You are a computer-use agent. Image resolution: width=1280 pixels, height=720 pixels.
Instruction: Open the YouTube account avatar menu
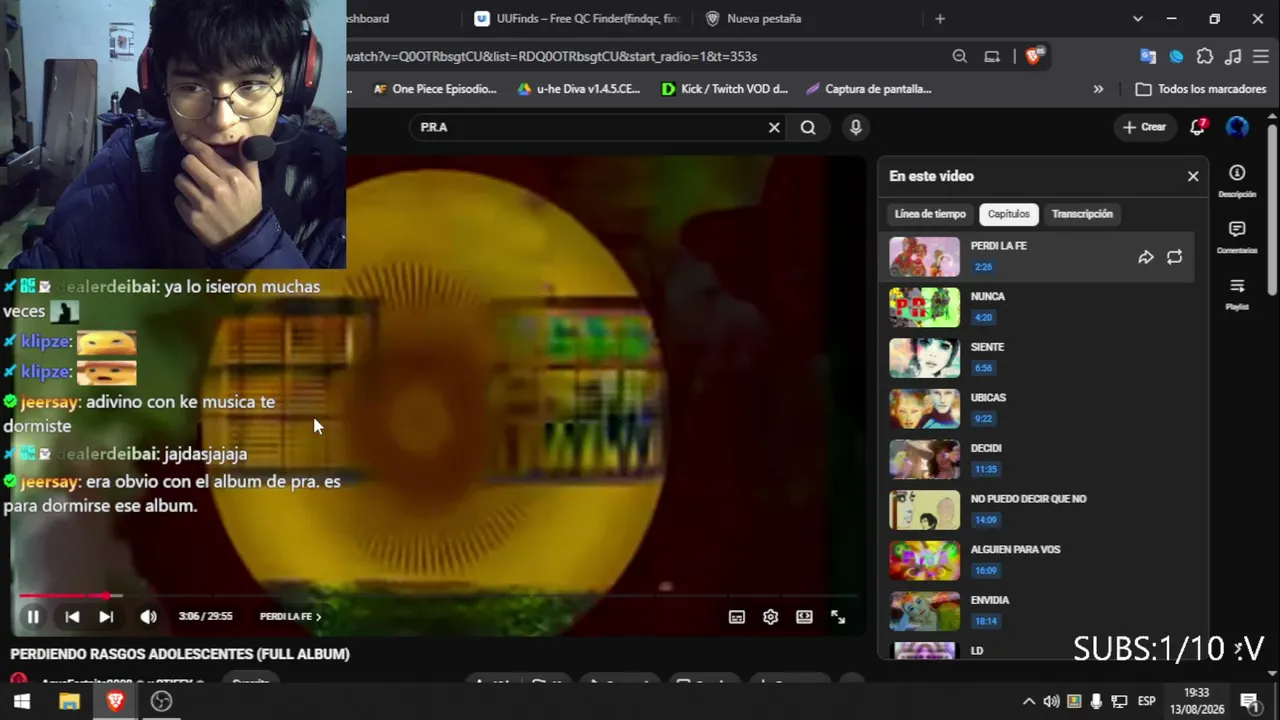[x=1237, y=127]
